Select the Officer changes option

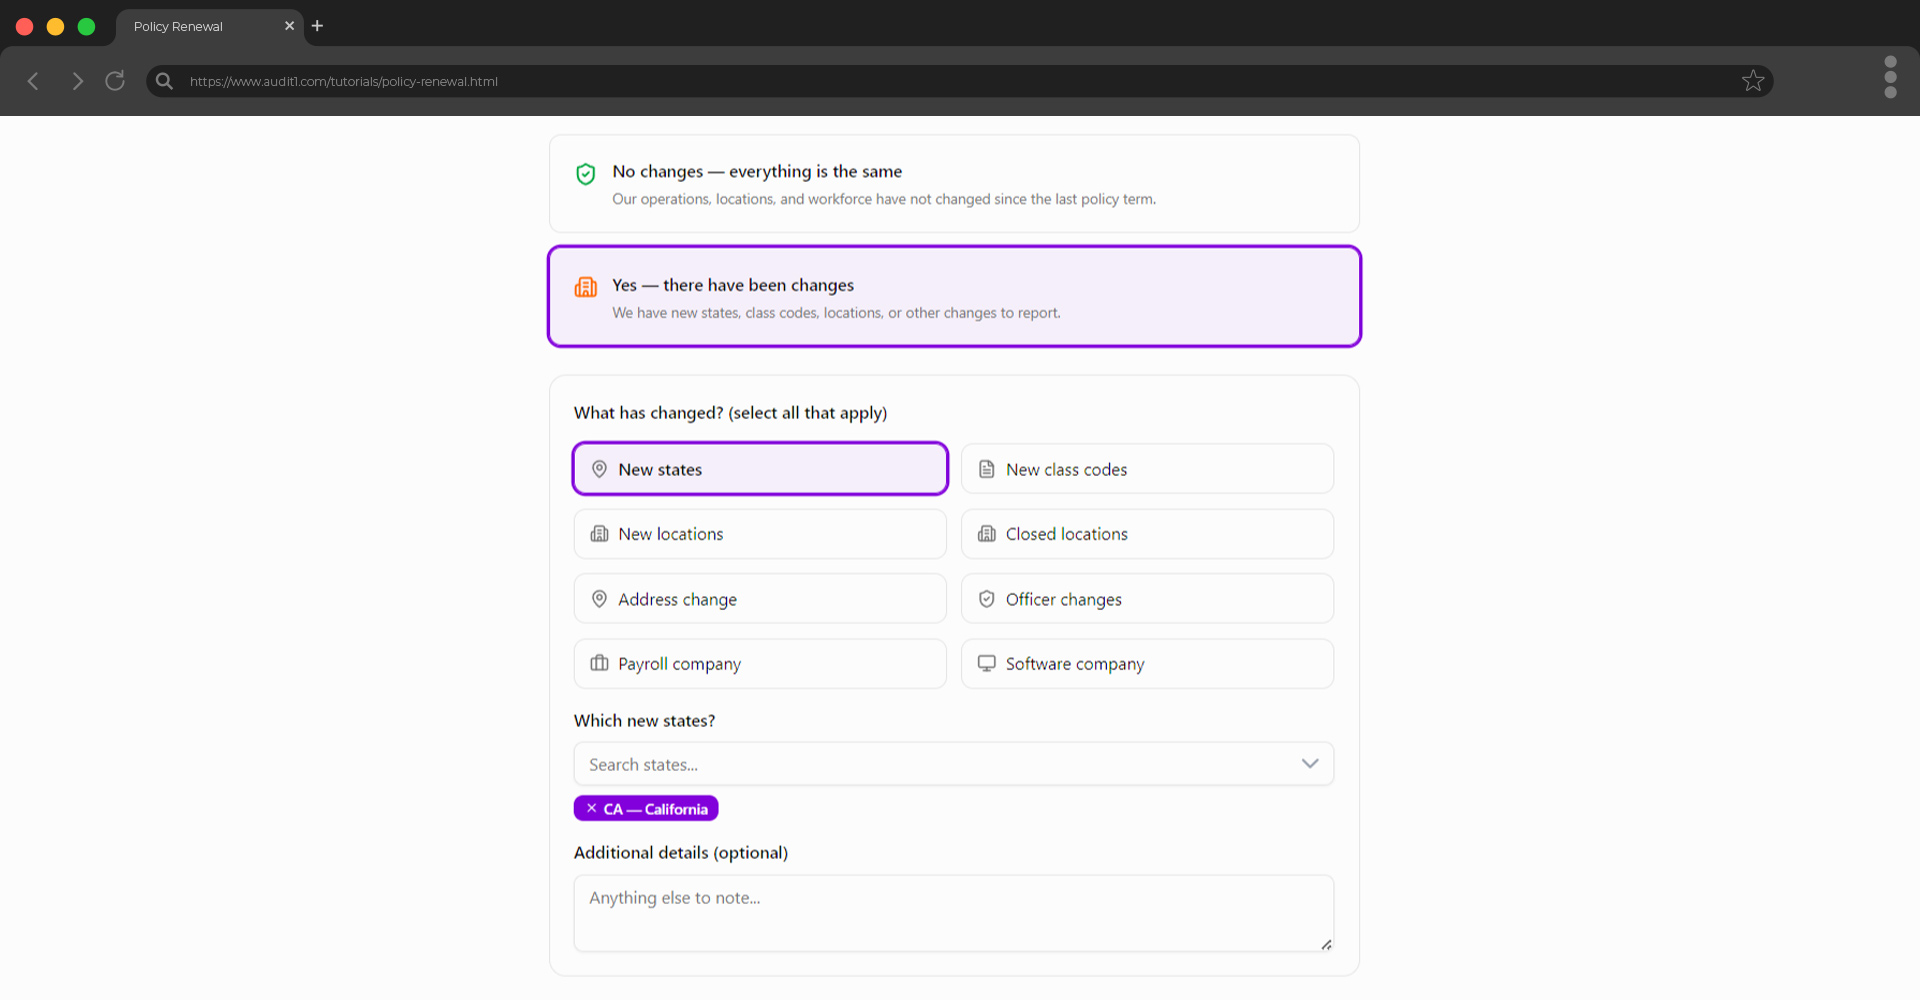[x=1146, y=599]
